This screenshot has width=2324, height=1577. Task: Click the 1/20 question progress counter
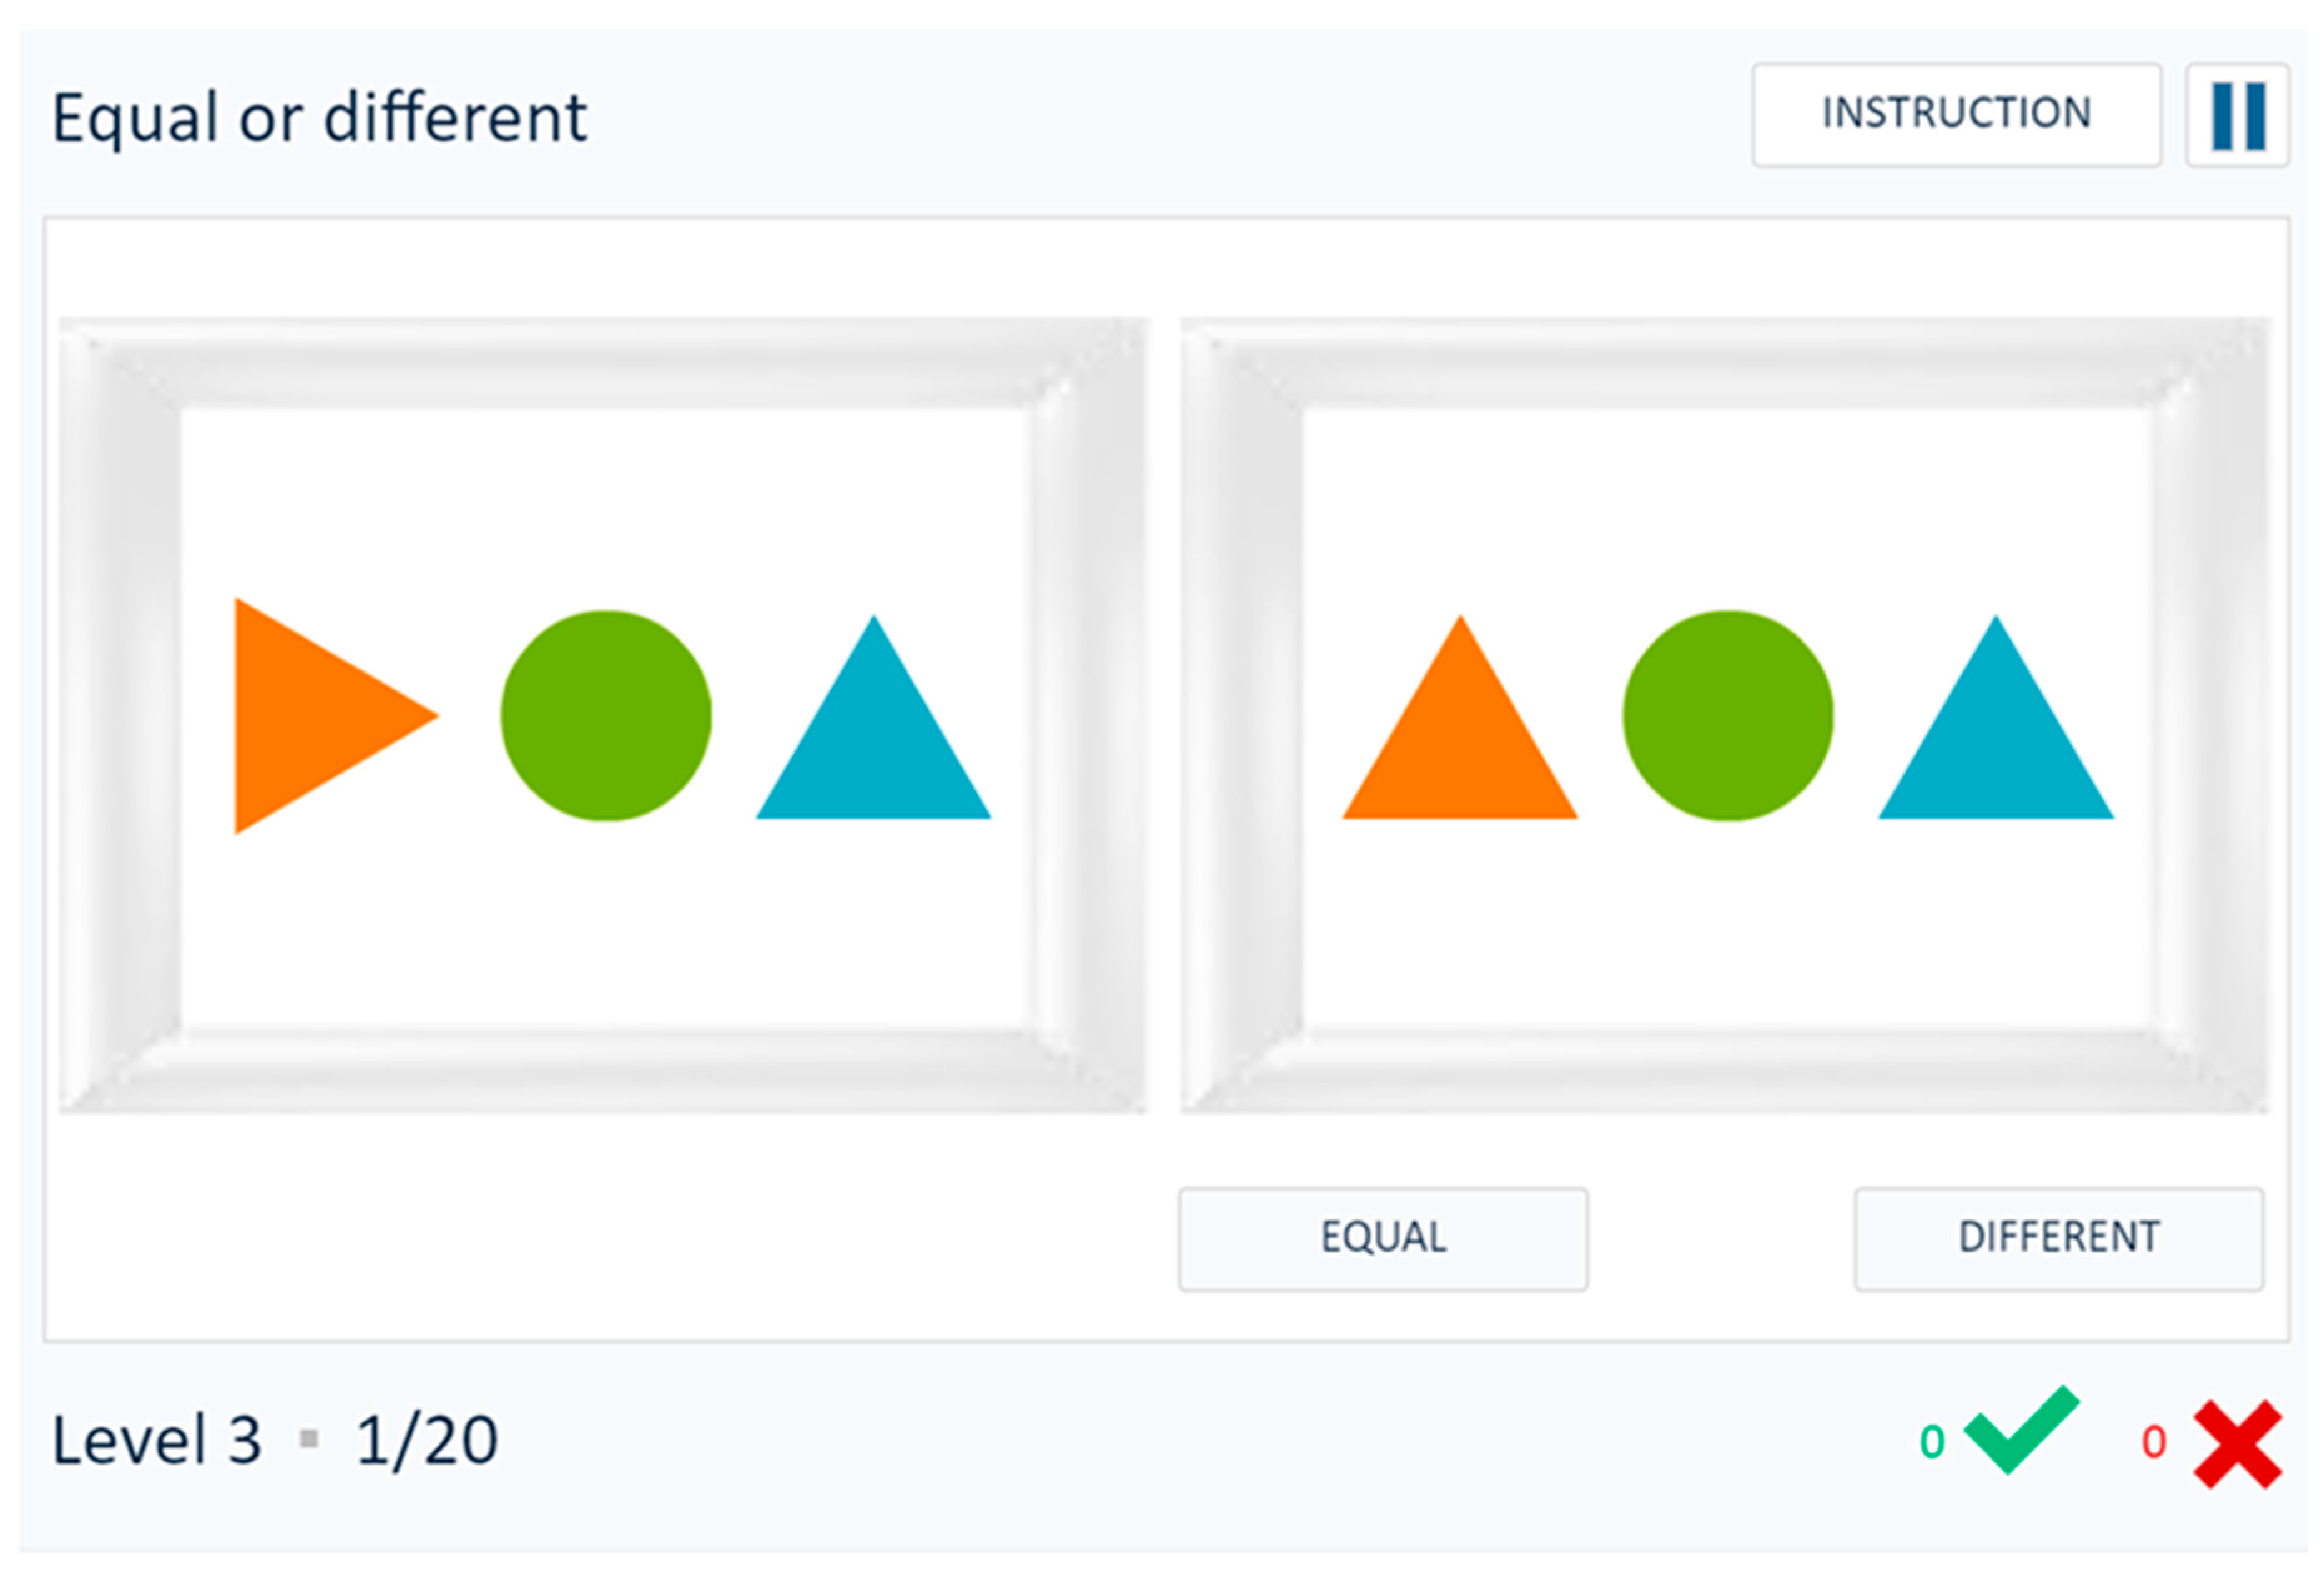427,1441
